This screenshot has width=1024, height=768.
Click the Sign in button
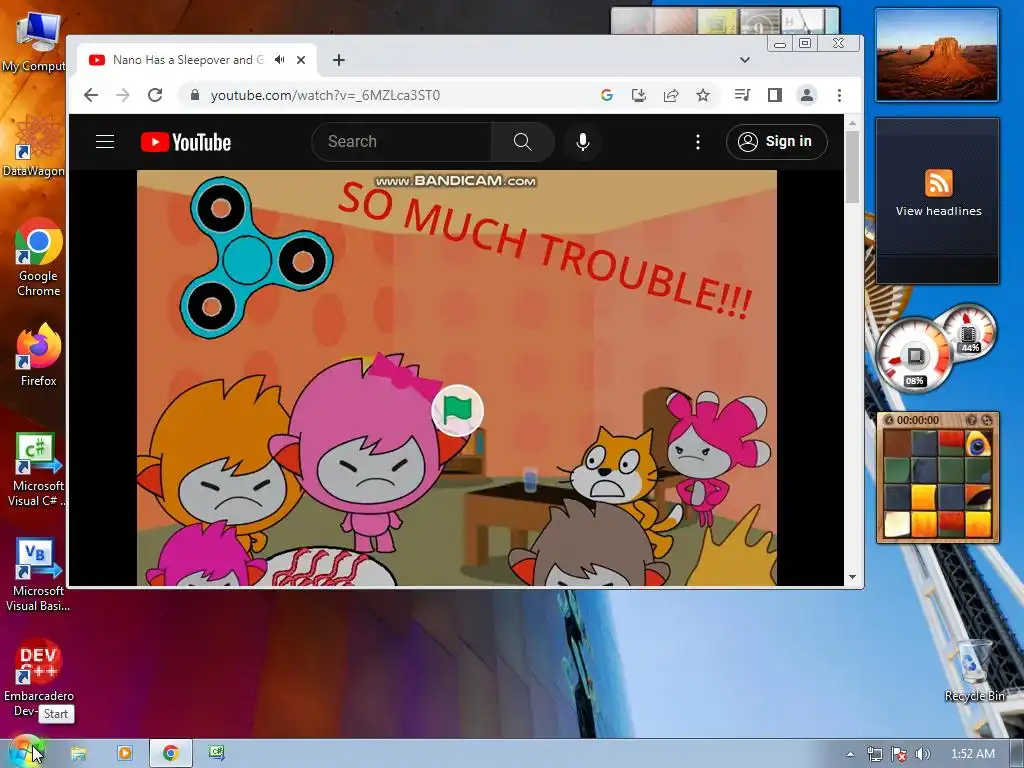pyautogui.click(x=776, y=142)
